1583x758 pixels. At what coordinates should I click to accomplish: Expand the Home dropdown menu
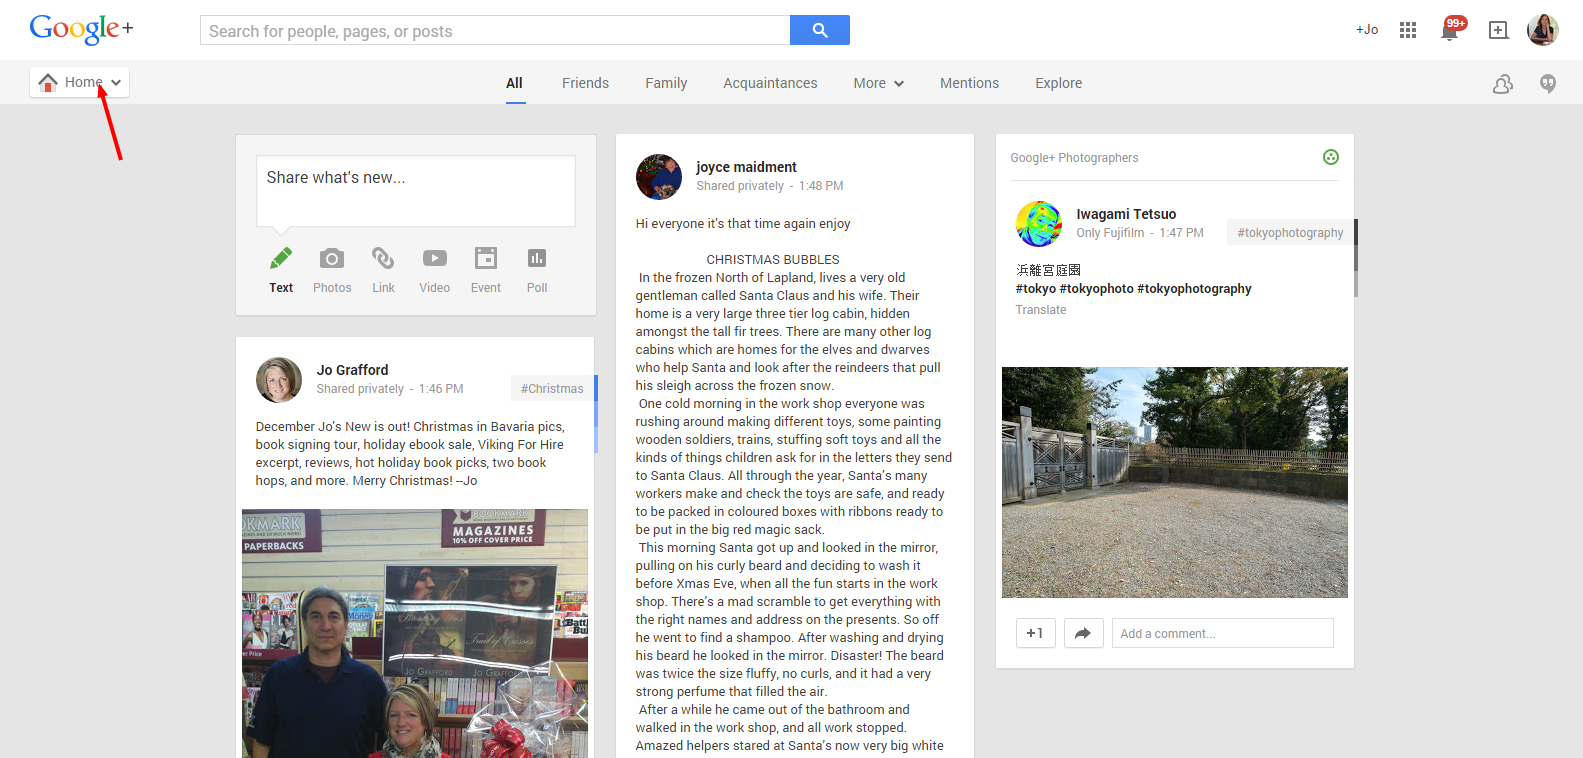coord(80,82)
